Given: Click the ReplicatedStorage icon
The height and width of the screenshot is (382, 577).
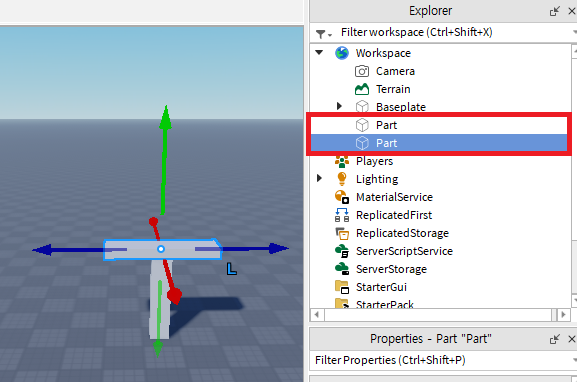Looking at the screenshot, I should click(x=342, y=233).
